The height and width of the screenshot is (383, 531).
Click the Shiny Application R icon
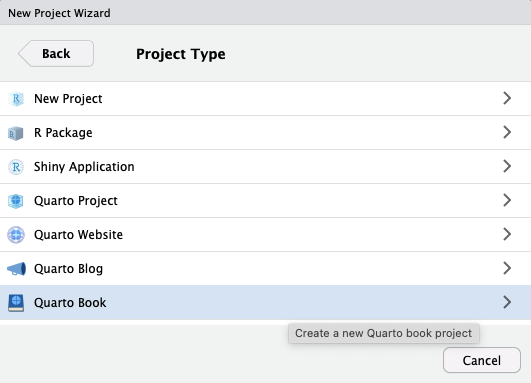pos(16,167)
